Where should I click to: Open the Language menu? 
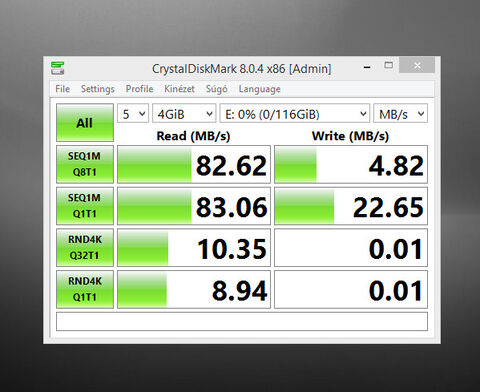pos(259,89)
